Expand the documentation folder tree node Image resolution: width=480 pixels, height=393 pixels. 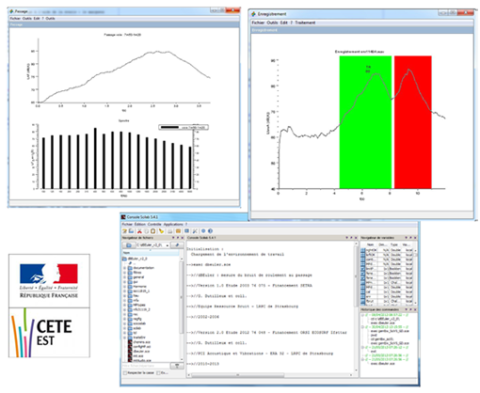coord(125,268)
